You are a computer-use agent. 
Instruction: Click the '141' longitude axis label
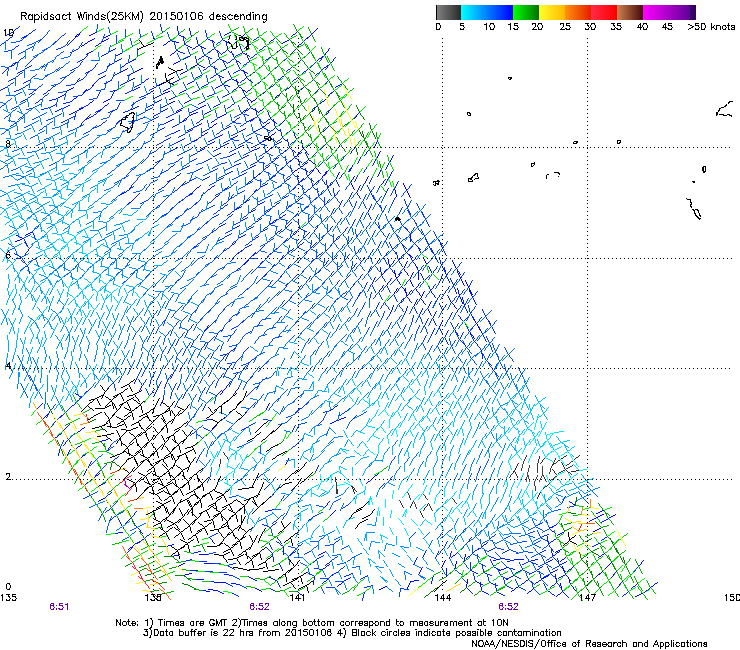pos(297,598)
